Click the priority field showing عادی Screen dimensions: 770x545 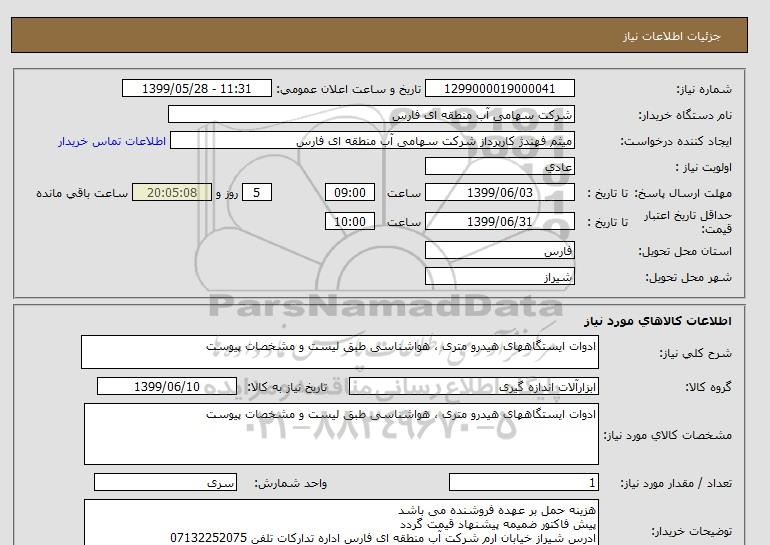499,166
